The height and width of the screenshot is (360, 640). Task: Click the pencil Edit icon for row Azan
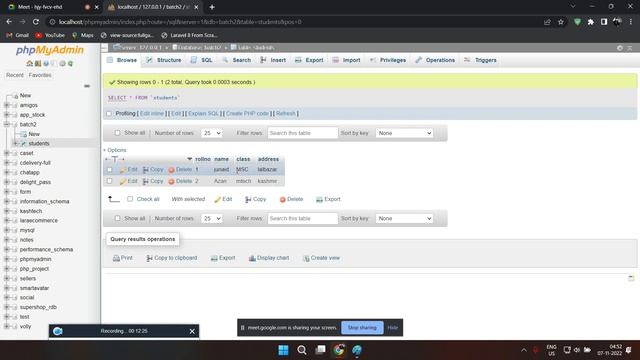[x=123, y=181]
